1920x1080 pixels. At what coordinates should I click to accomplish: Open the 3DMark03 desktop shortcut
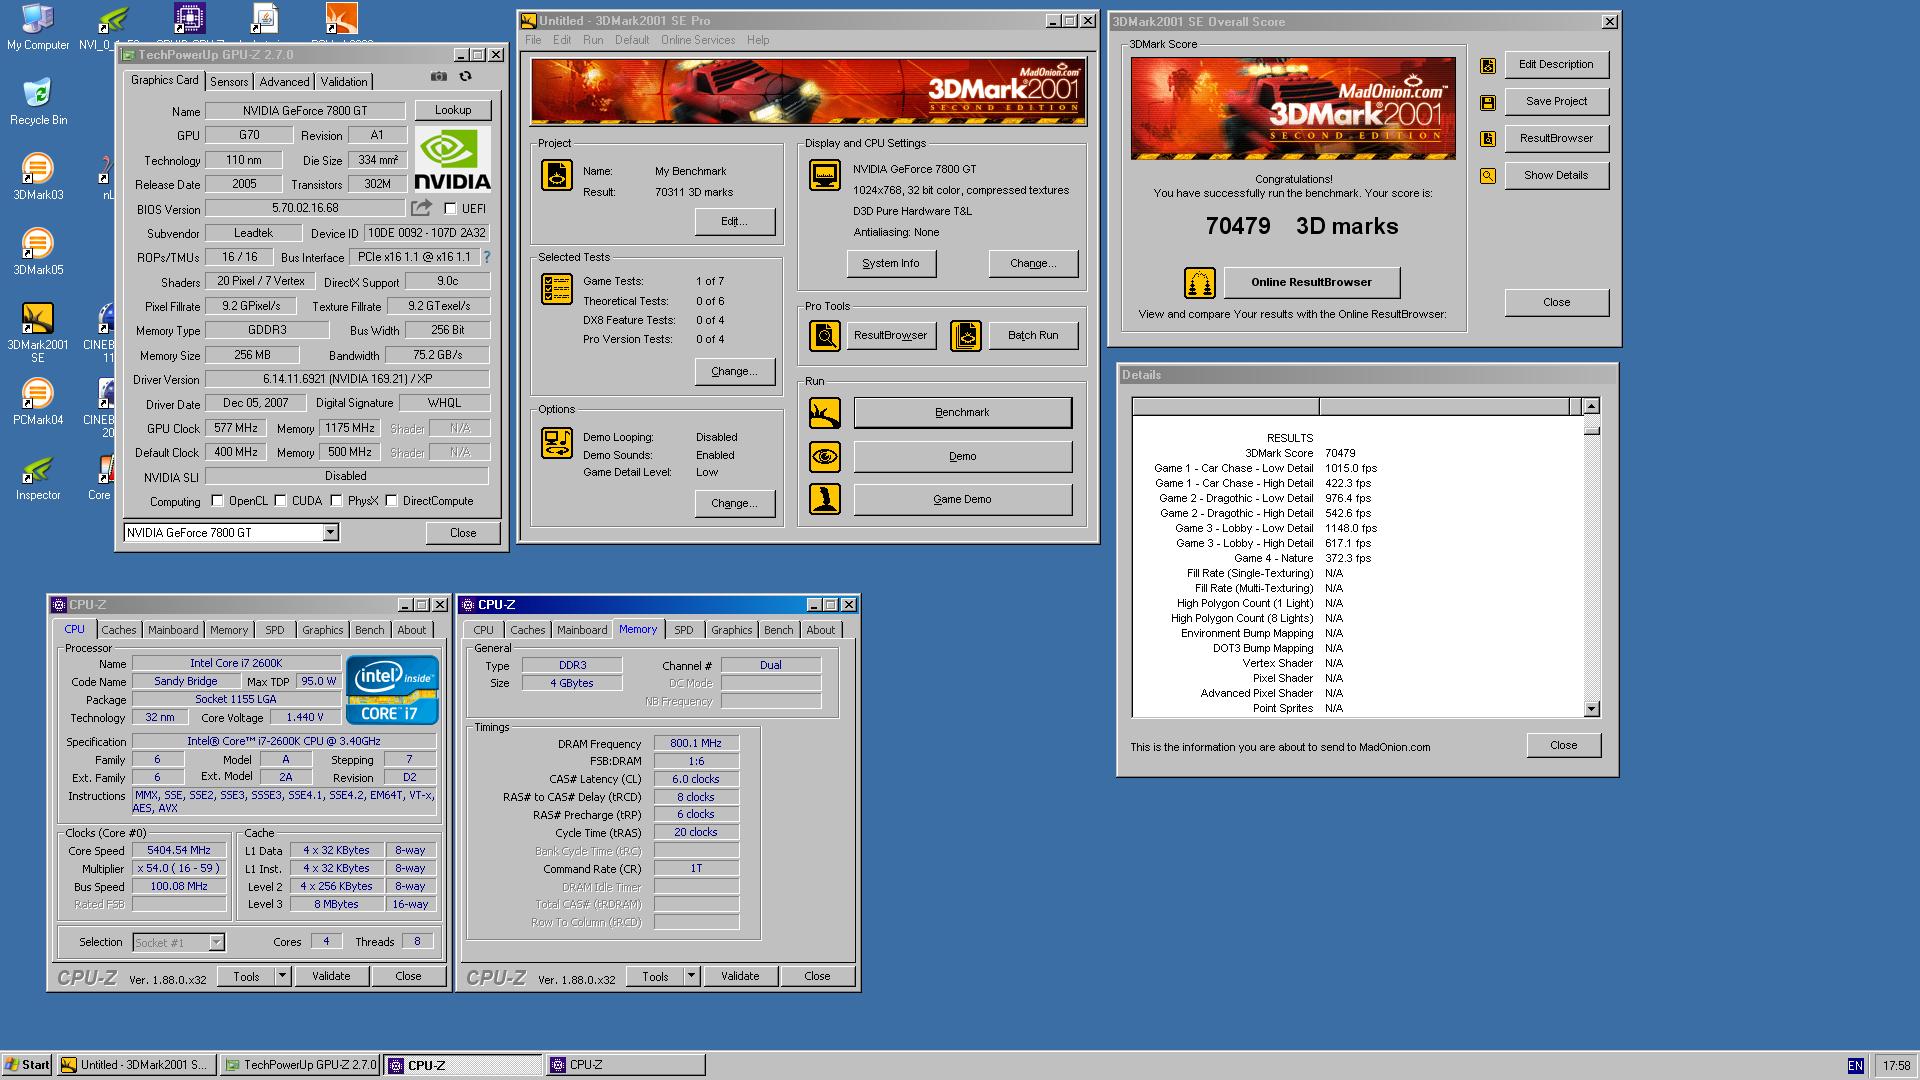click(x=38, y=177)
